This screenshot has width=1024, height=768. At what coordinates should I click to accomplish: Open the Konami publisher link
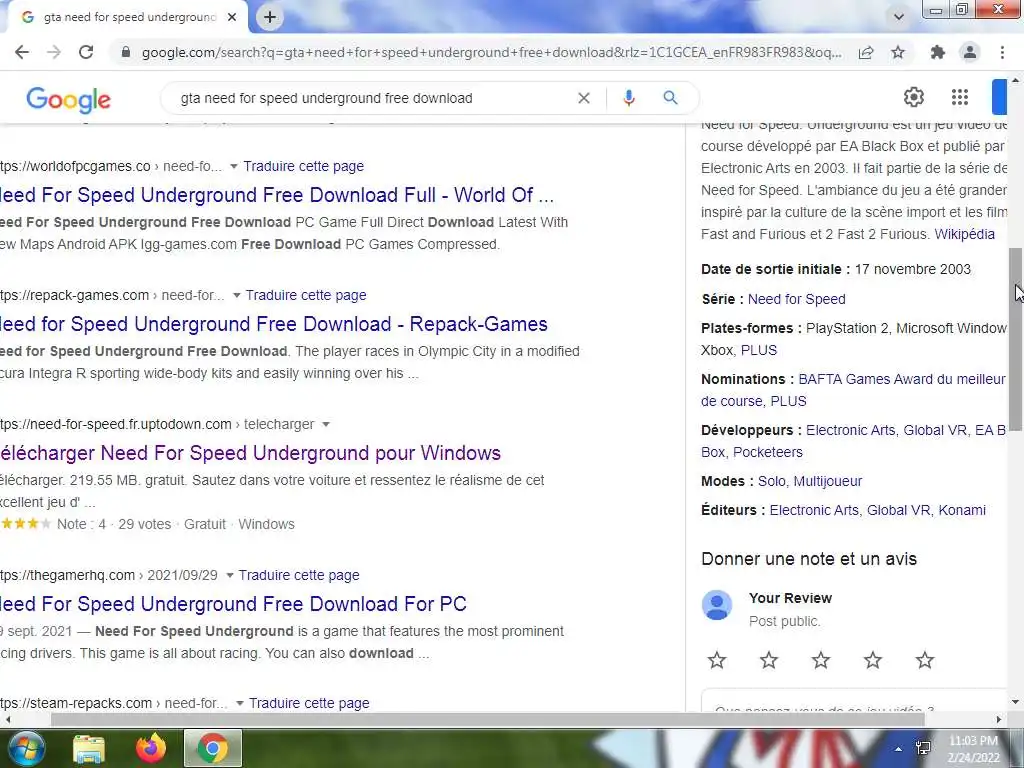962,510
